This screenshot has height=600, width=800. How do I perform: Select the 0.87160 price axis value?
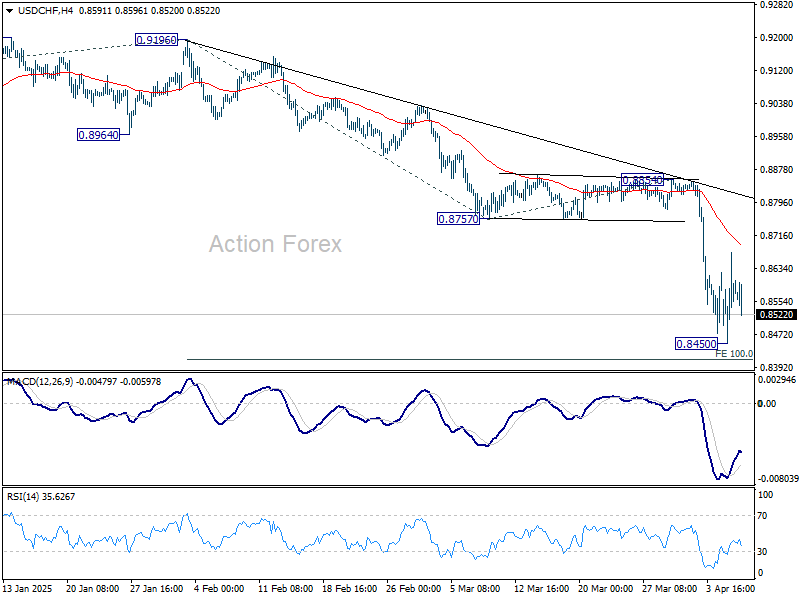776,236
